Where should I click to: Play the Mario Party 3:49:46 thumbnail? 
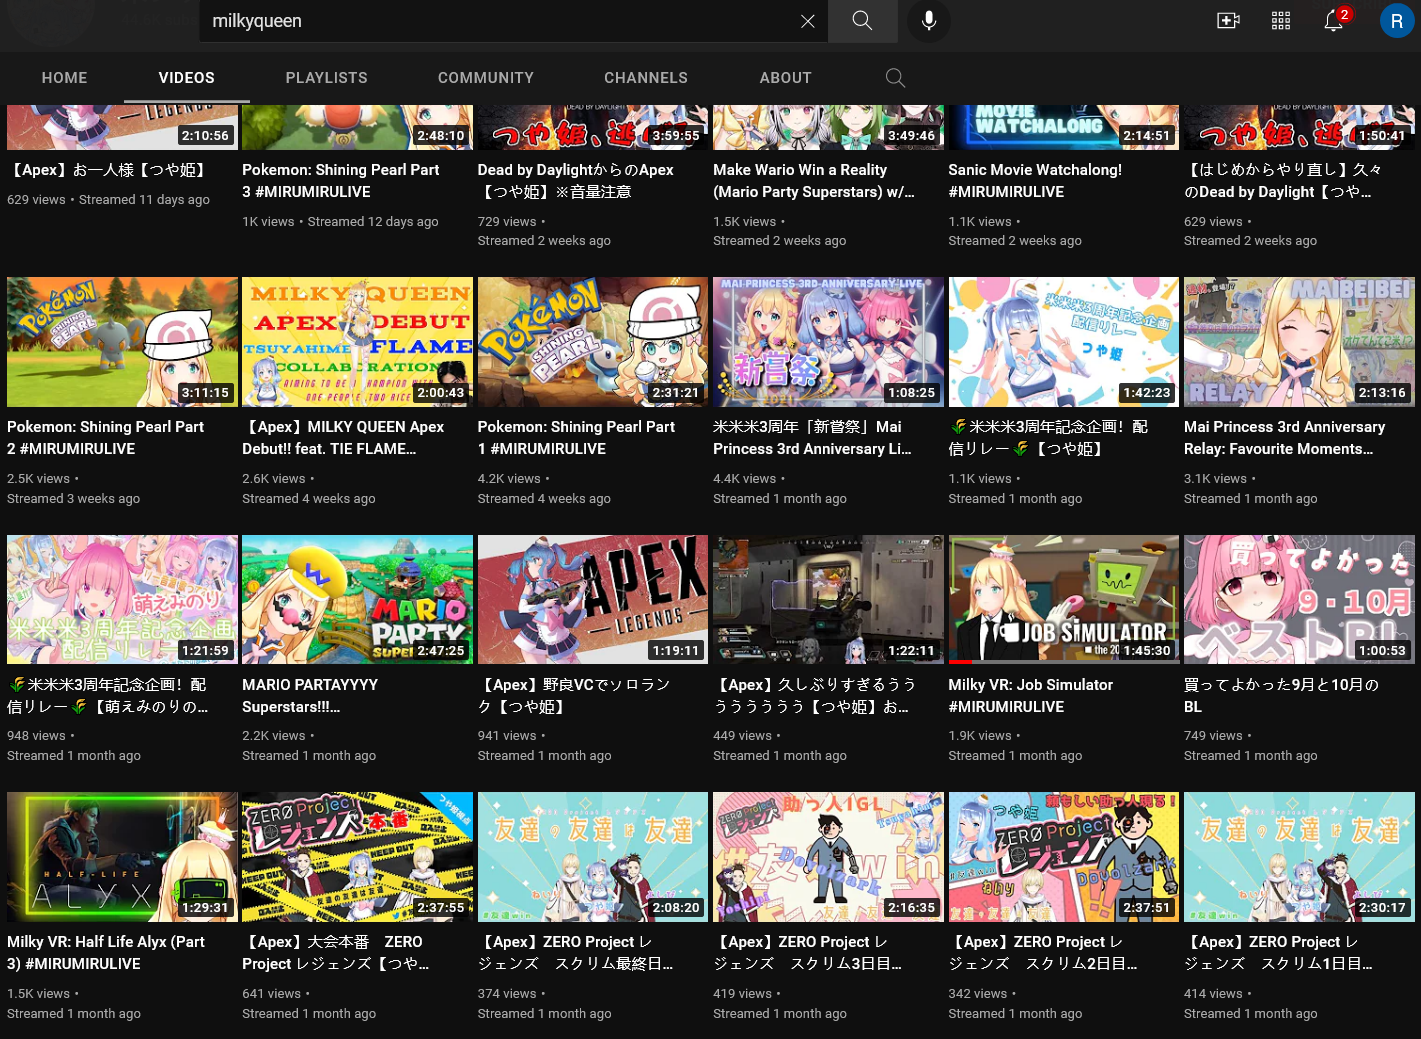click(x=828, y=127)
